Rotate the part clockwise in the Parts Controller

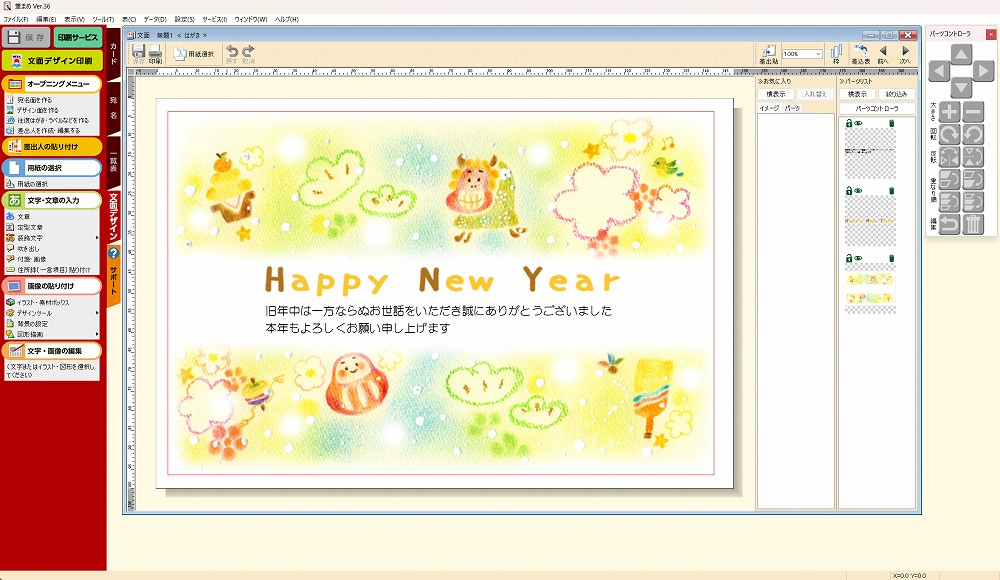949,134
